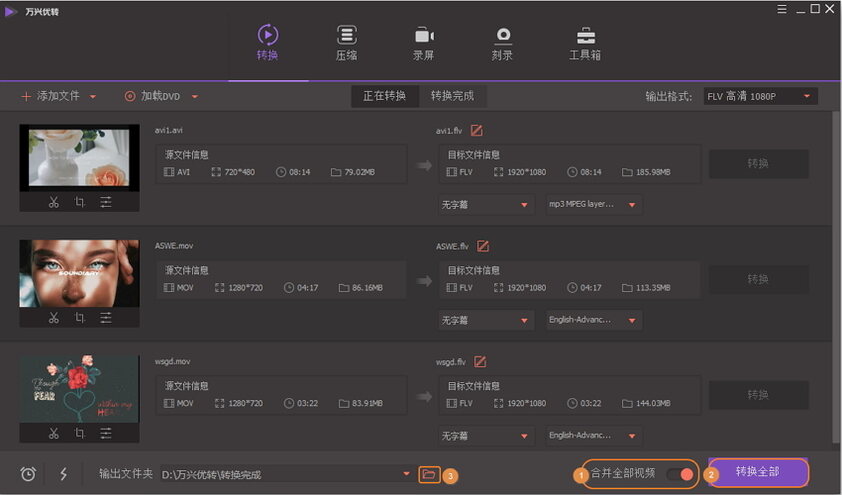Open effects adjust icon under wsgd.mov thumbnail
Image resolution: width=842 pixels, height=495 pixels.
coord(106,433)
